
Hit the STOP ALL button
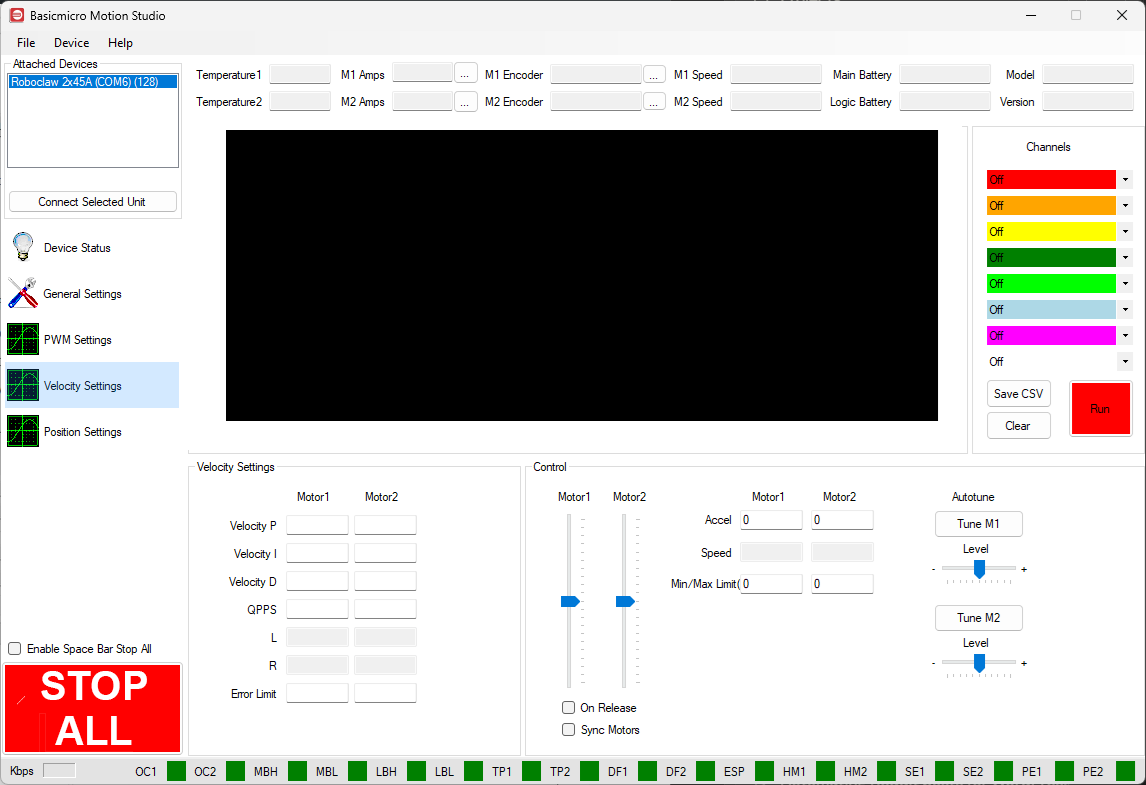tap(93, 708)
